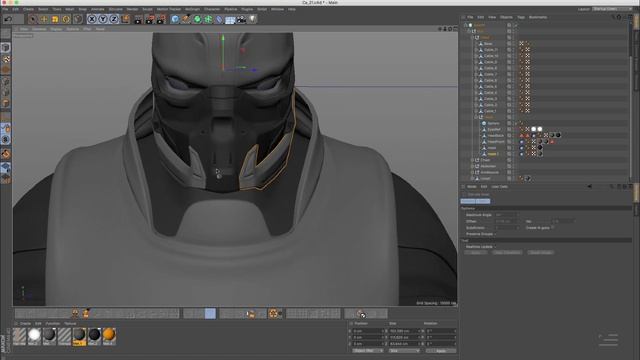This screenshot has width=640, height=360.
Task: Click the green Array modeling icon
Action: click(208, 19)
